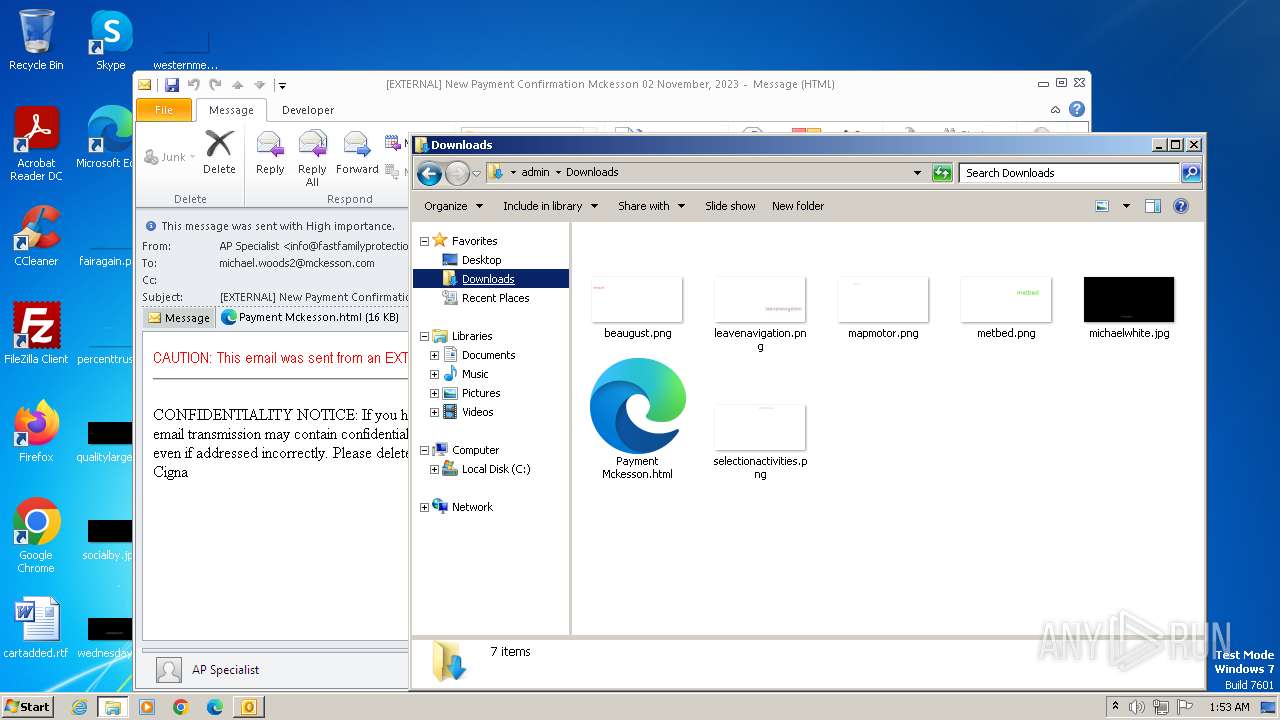Launch Skype from desktop shortcut
The height and width of the screenshot is (720, 1280).
pyautogui.click(x=110, y=40)
